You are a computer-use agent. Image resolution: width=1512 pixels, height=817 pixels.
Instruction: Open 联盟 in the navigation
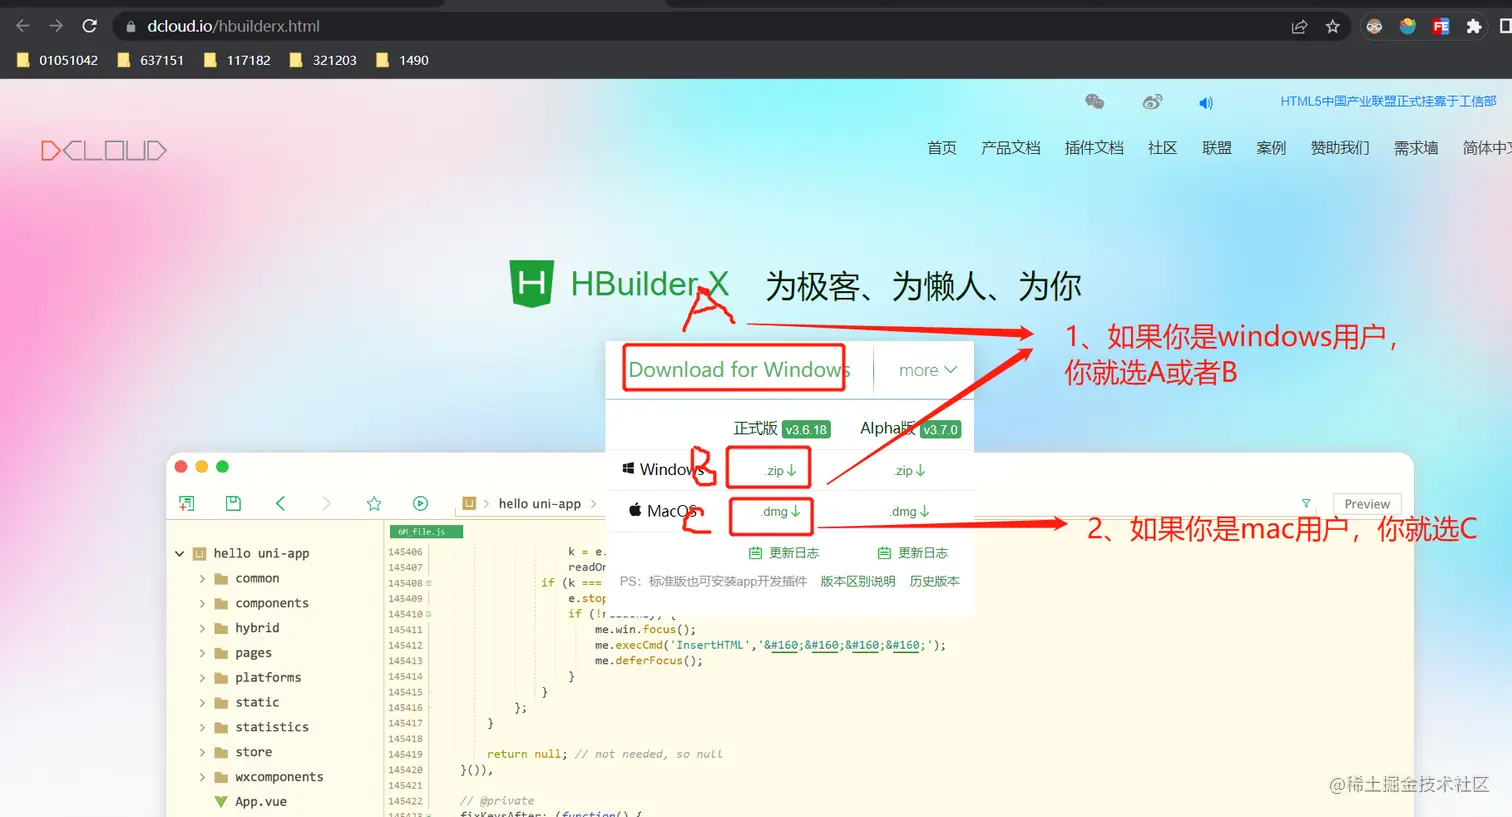(x=1217, y=148)
